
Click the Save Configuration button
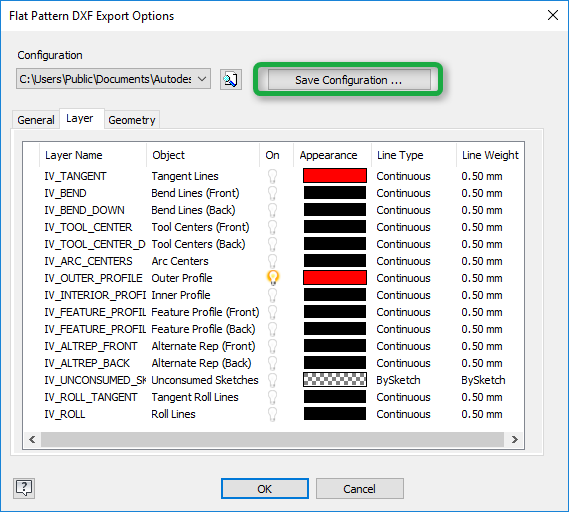[x=349, y=79]
